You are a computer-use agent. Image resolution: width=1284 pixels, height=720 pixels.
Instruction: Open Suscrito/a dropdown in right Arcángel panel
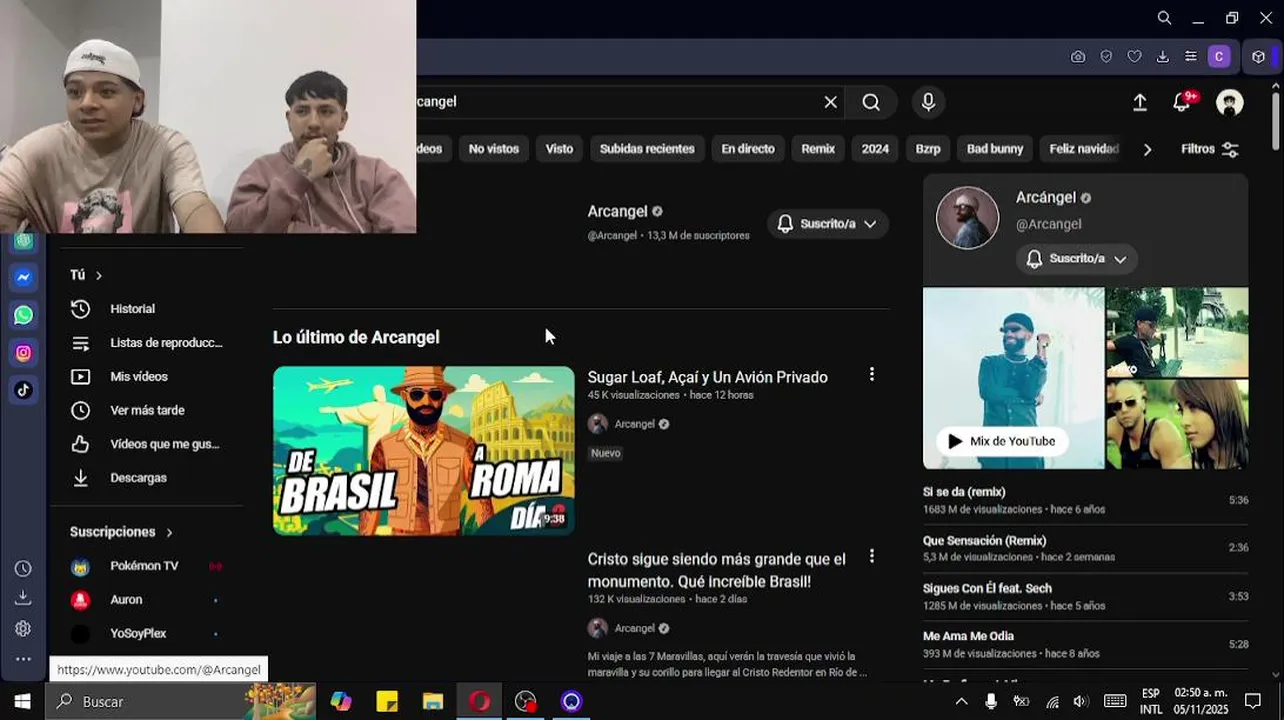(1077, 258)
